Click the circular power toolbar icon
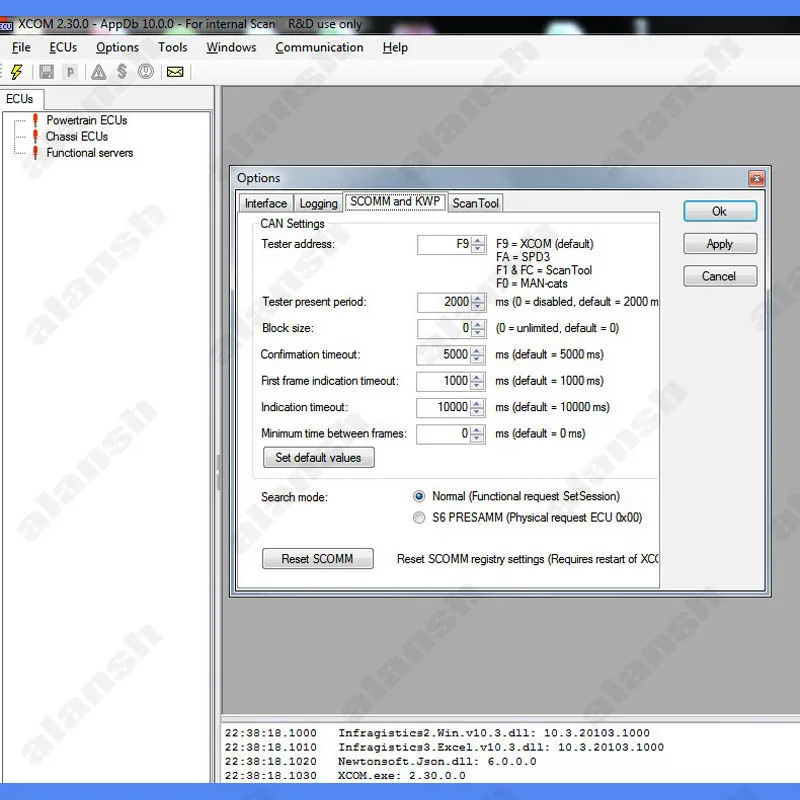 click(x=145, y=72)
